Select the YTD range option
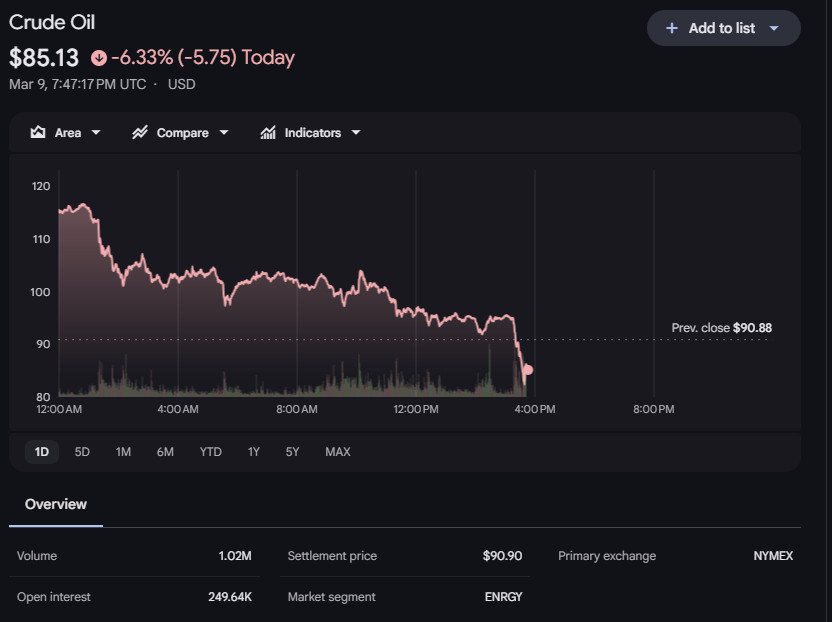Image resolution: width=832 pixels, height=622 pixels. (x=210, y=452)
